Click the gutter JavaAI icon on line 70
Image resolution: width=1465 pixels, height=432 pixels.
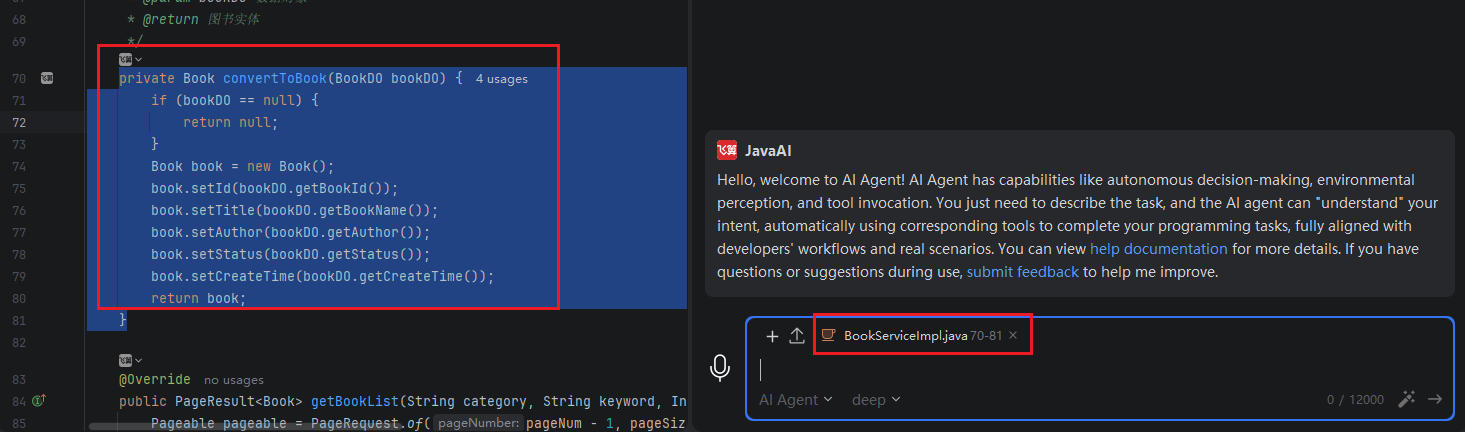pos(47,78)
